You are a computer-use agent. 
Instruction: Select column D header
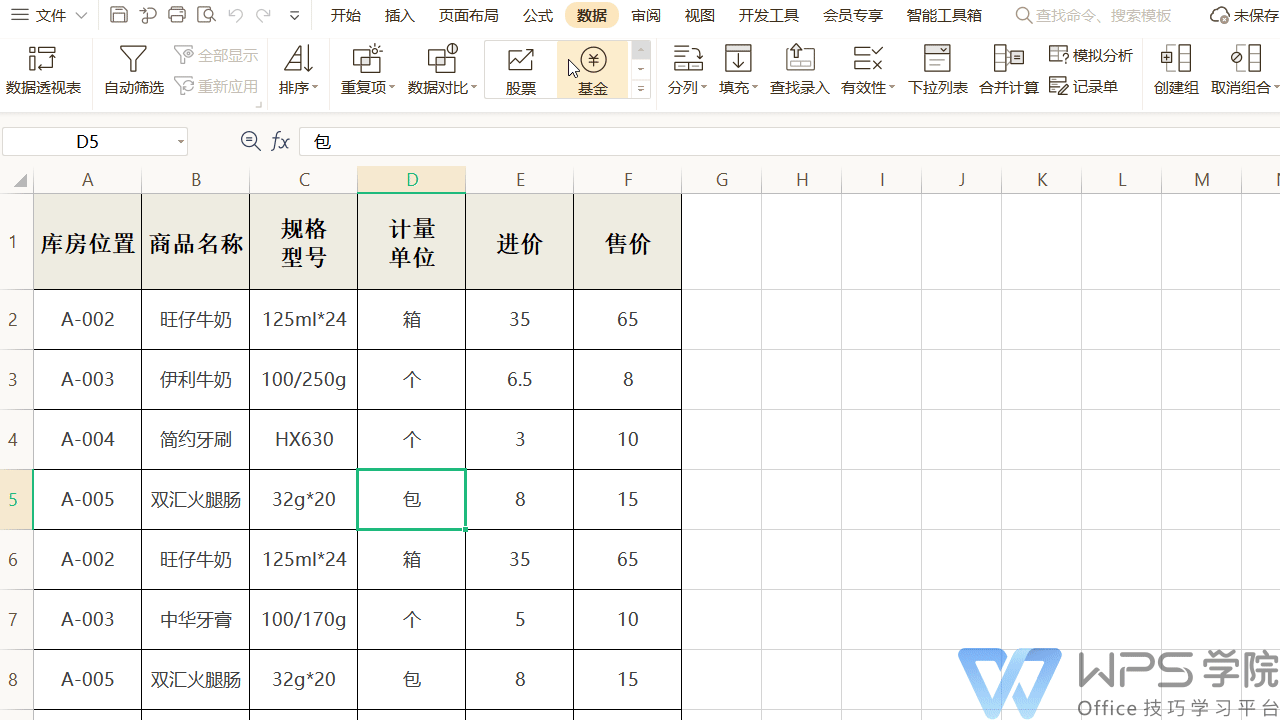click(x=412, y=180)
